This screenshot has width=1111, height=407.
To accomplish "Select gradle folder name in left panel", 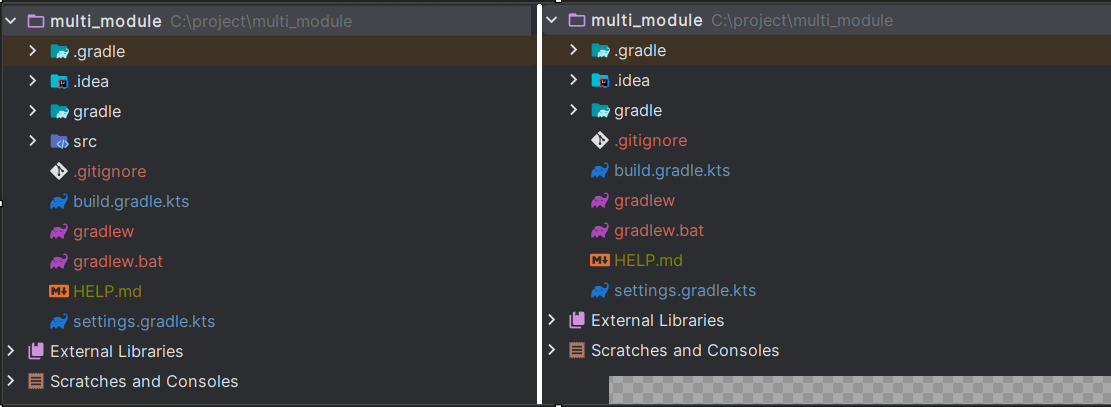I will 97,112.
